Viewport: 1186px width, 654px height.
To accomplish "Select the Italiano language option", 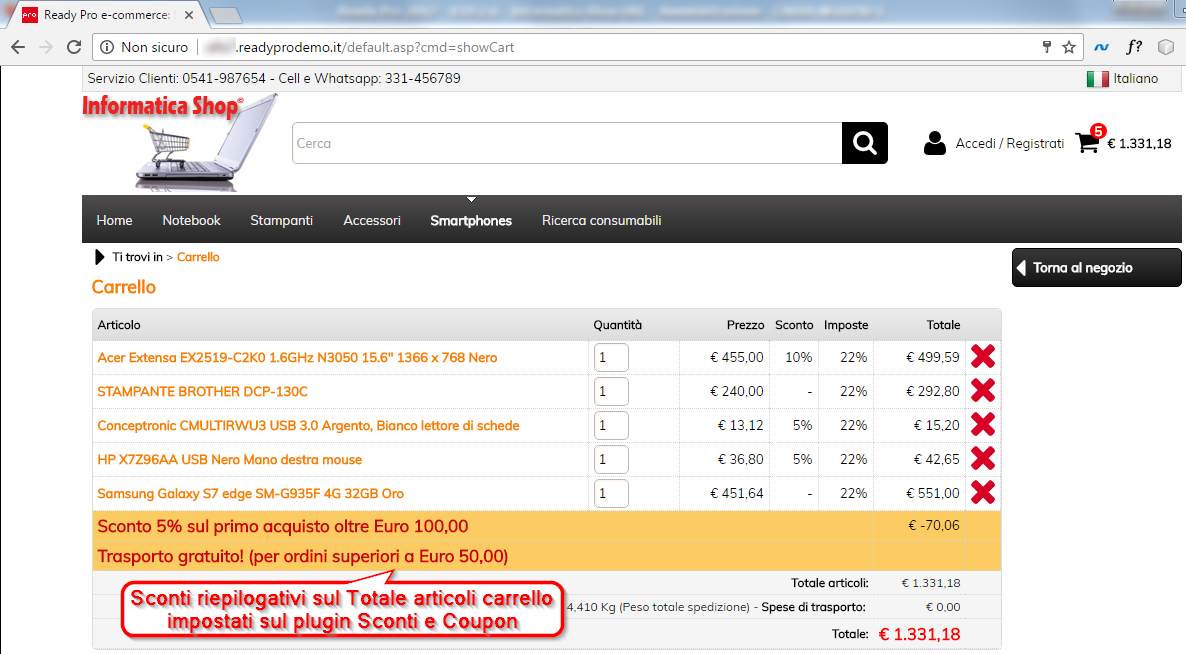I will (x=1135, y=79).
